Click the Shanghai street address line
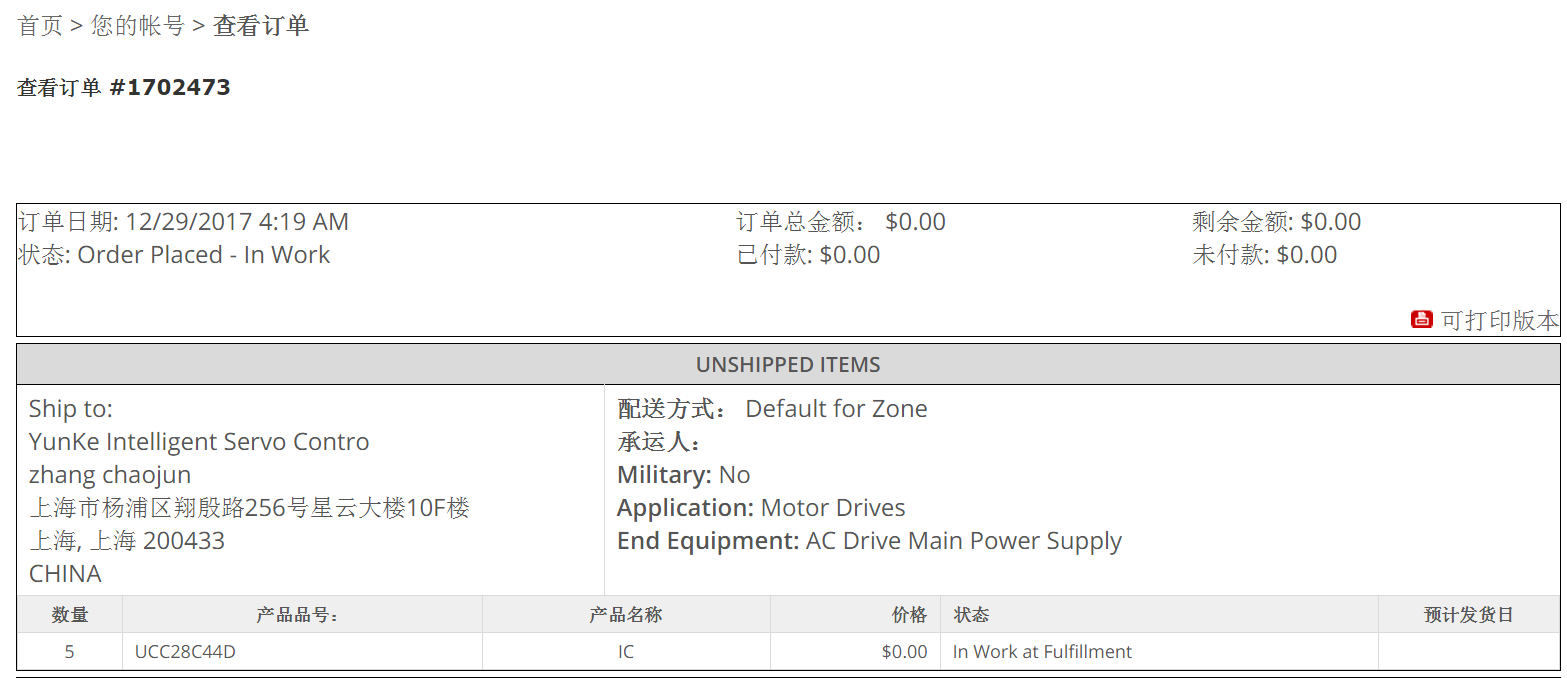 (x=249, y=508)
